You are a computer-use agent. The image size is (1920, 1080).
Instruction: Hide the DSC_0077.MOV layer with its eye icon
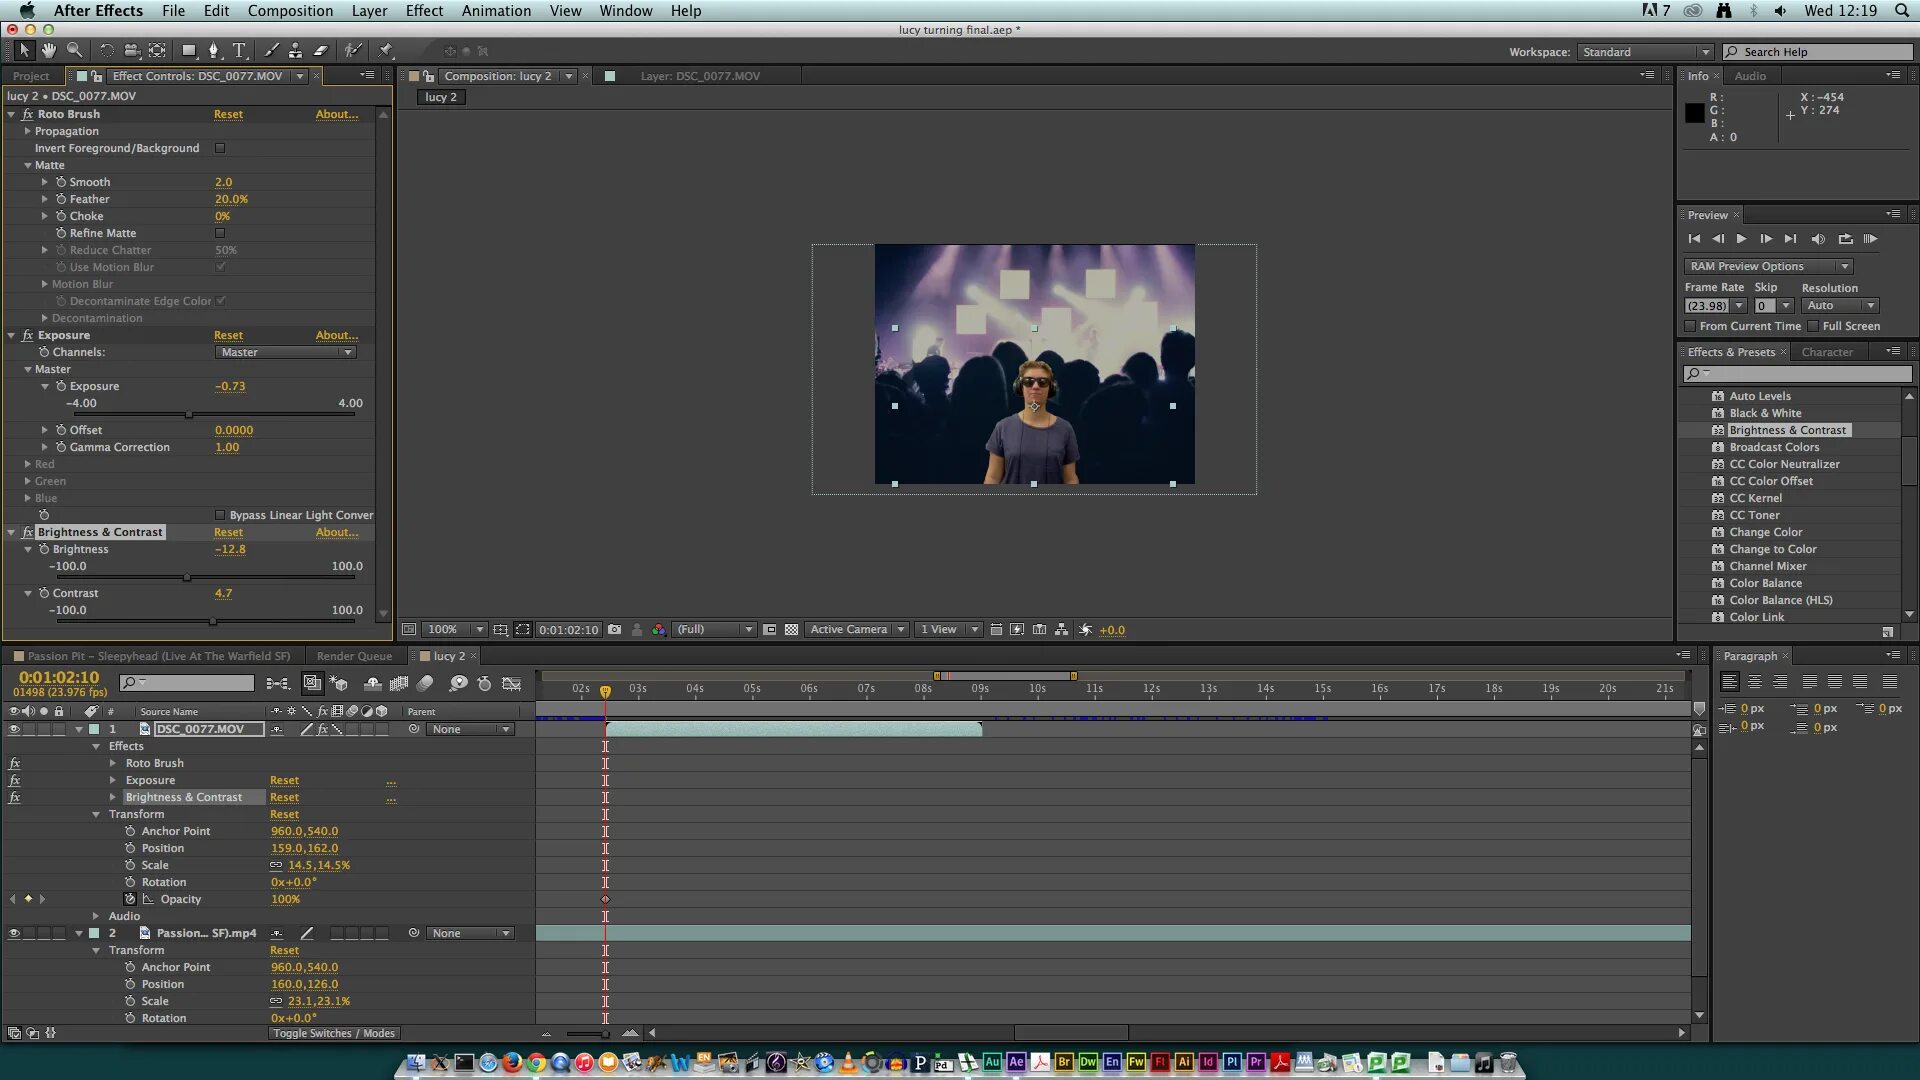[14, 730]
